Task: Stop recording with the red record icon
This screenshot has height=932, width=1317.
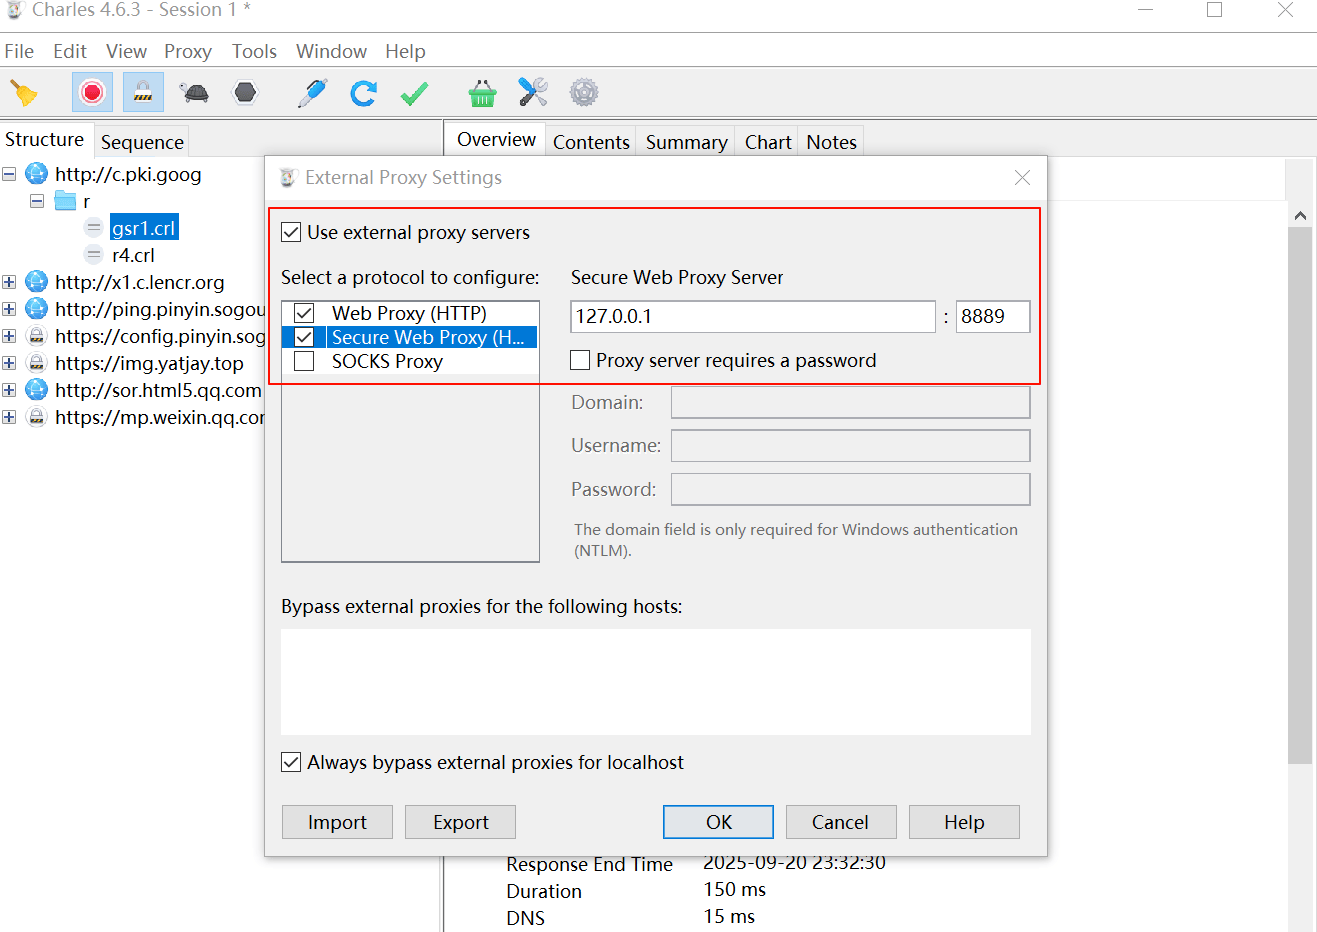Action: pyautogui.click(x=92, y=93)
